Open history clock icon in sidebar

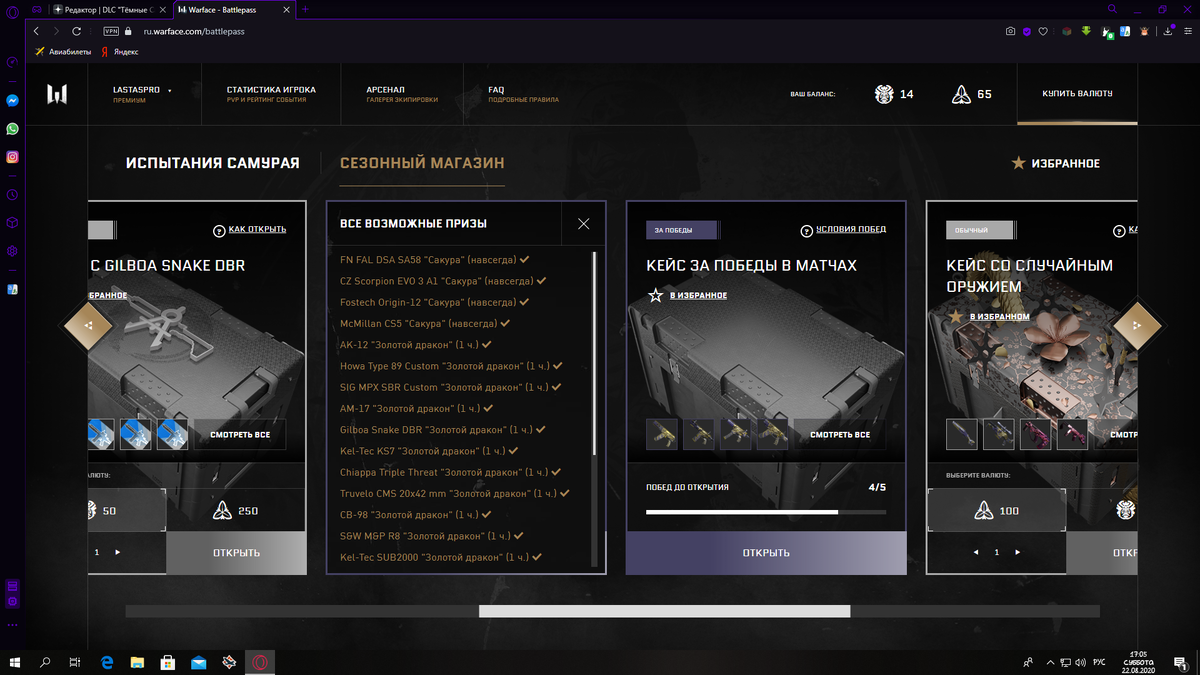12,195
